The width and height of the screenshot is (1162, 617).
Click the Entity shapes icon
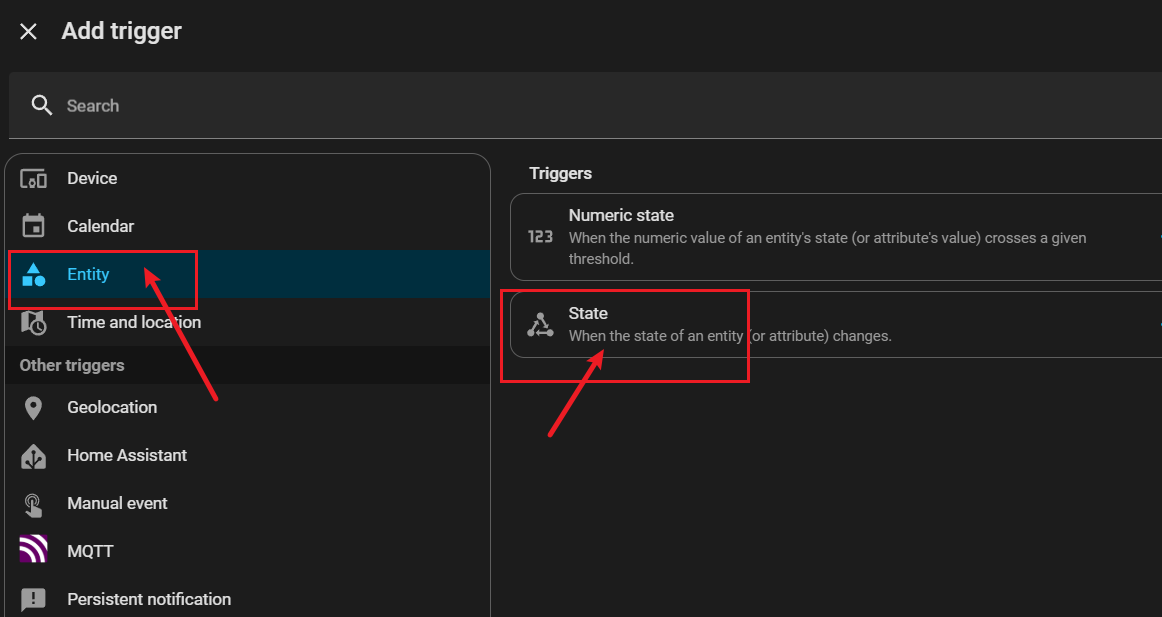point(34,274)
